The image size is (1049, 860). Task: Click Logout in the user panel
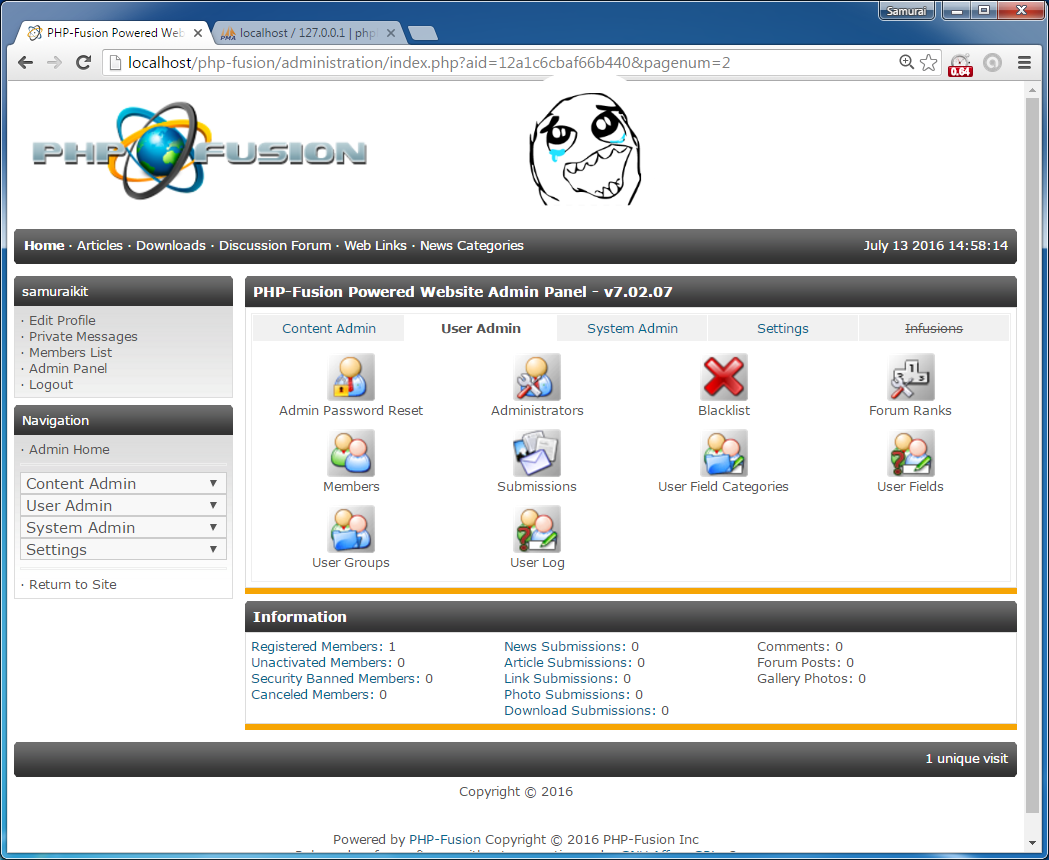click(51, 385)
